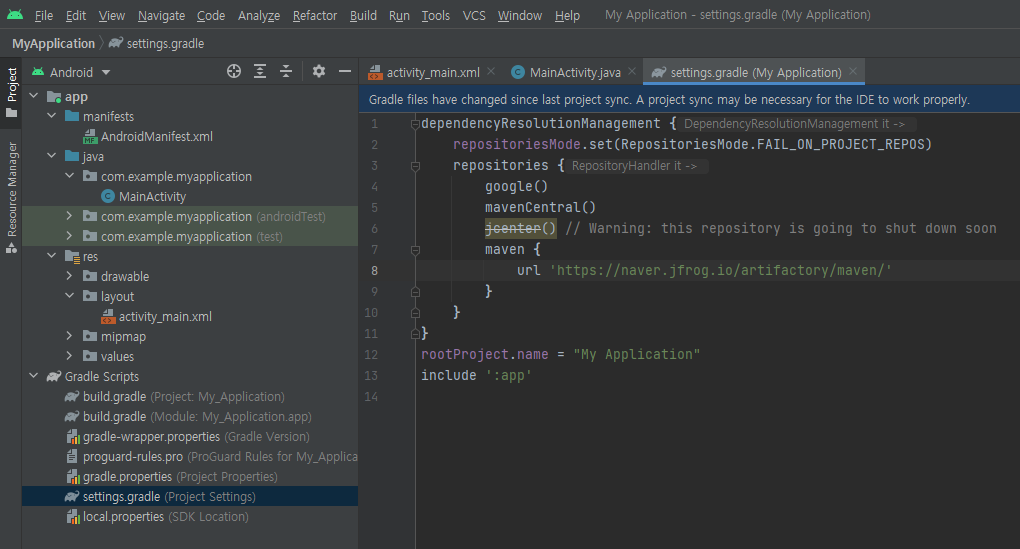Open the Build menu
The width and height of the screenshot is (1020, 549).
coord(363,15)
